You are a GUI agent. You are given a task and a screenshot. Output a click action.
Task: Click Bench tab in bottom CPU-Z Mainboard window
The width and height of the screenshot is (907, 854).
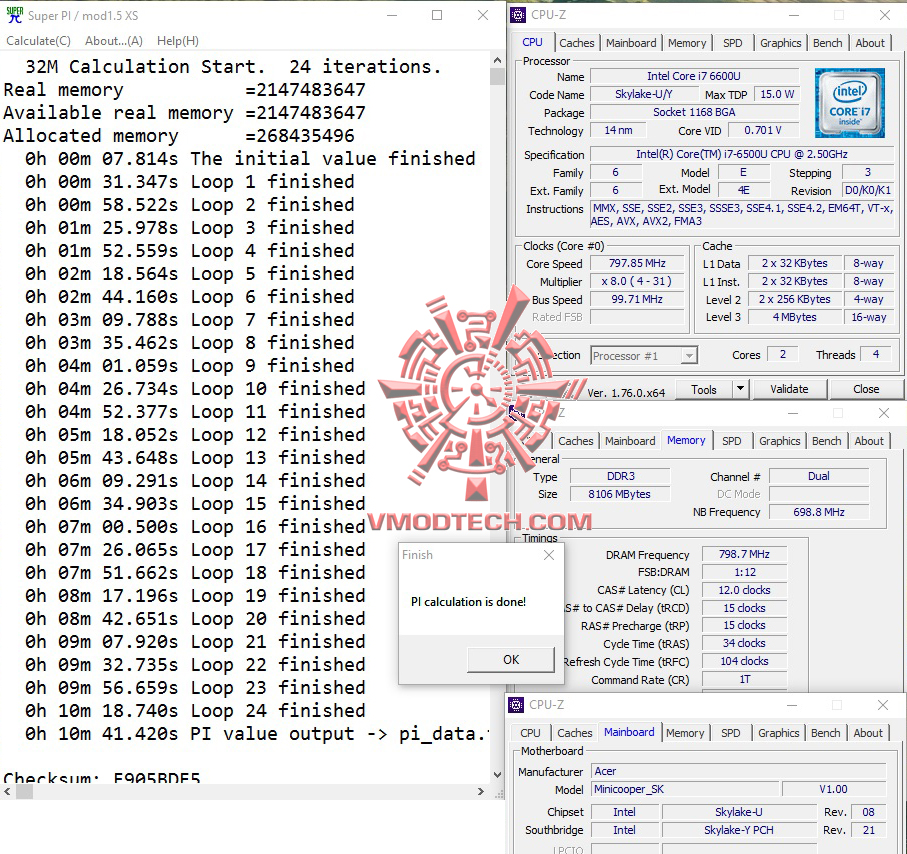point(825,733)
